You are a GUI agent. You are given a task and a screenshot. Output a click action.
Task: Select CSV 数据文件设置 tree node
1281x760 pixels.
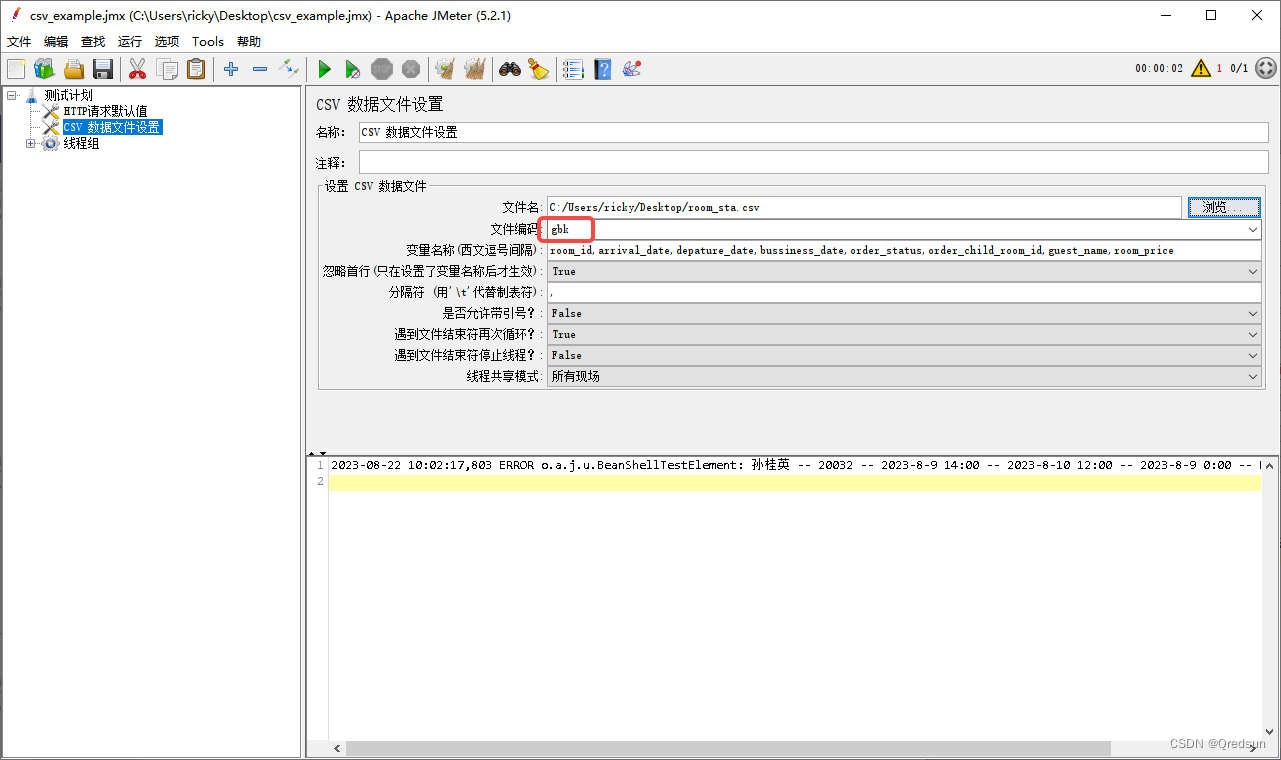(x=111, y=128)
